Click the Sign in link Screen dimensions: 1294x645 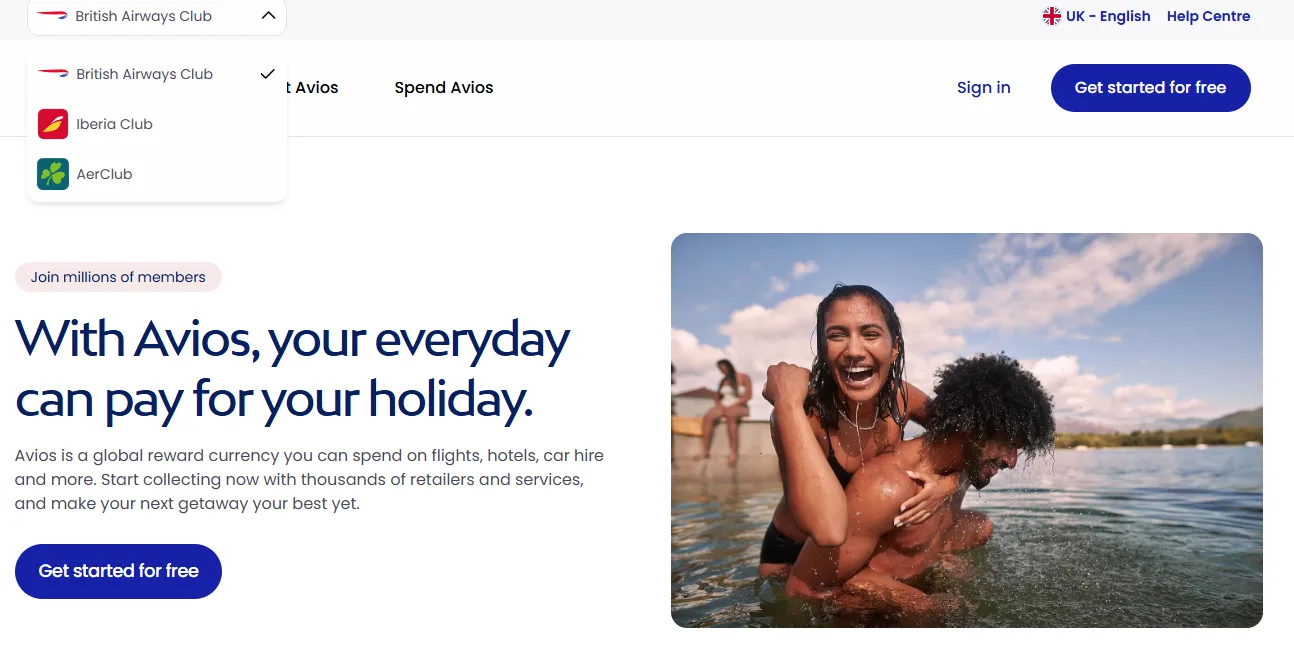984,88
